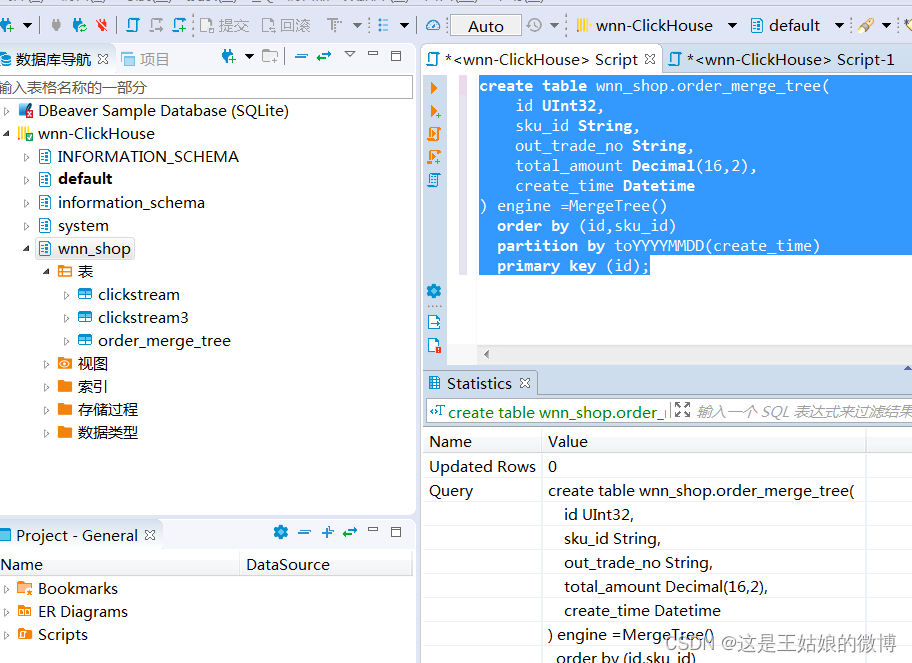Open SQL editor settings gear icon
Screen dimensions: 912x663
pyautogui.click(x=433, y=290)
